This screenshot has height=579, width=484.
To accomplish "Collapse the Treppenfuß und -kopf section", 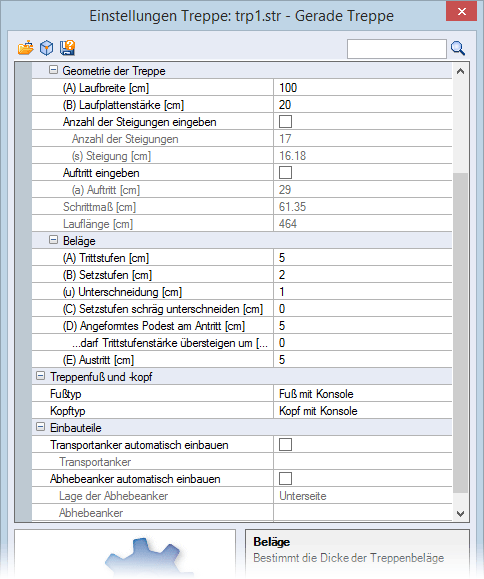I will (x=40, y=376).
